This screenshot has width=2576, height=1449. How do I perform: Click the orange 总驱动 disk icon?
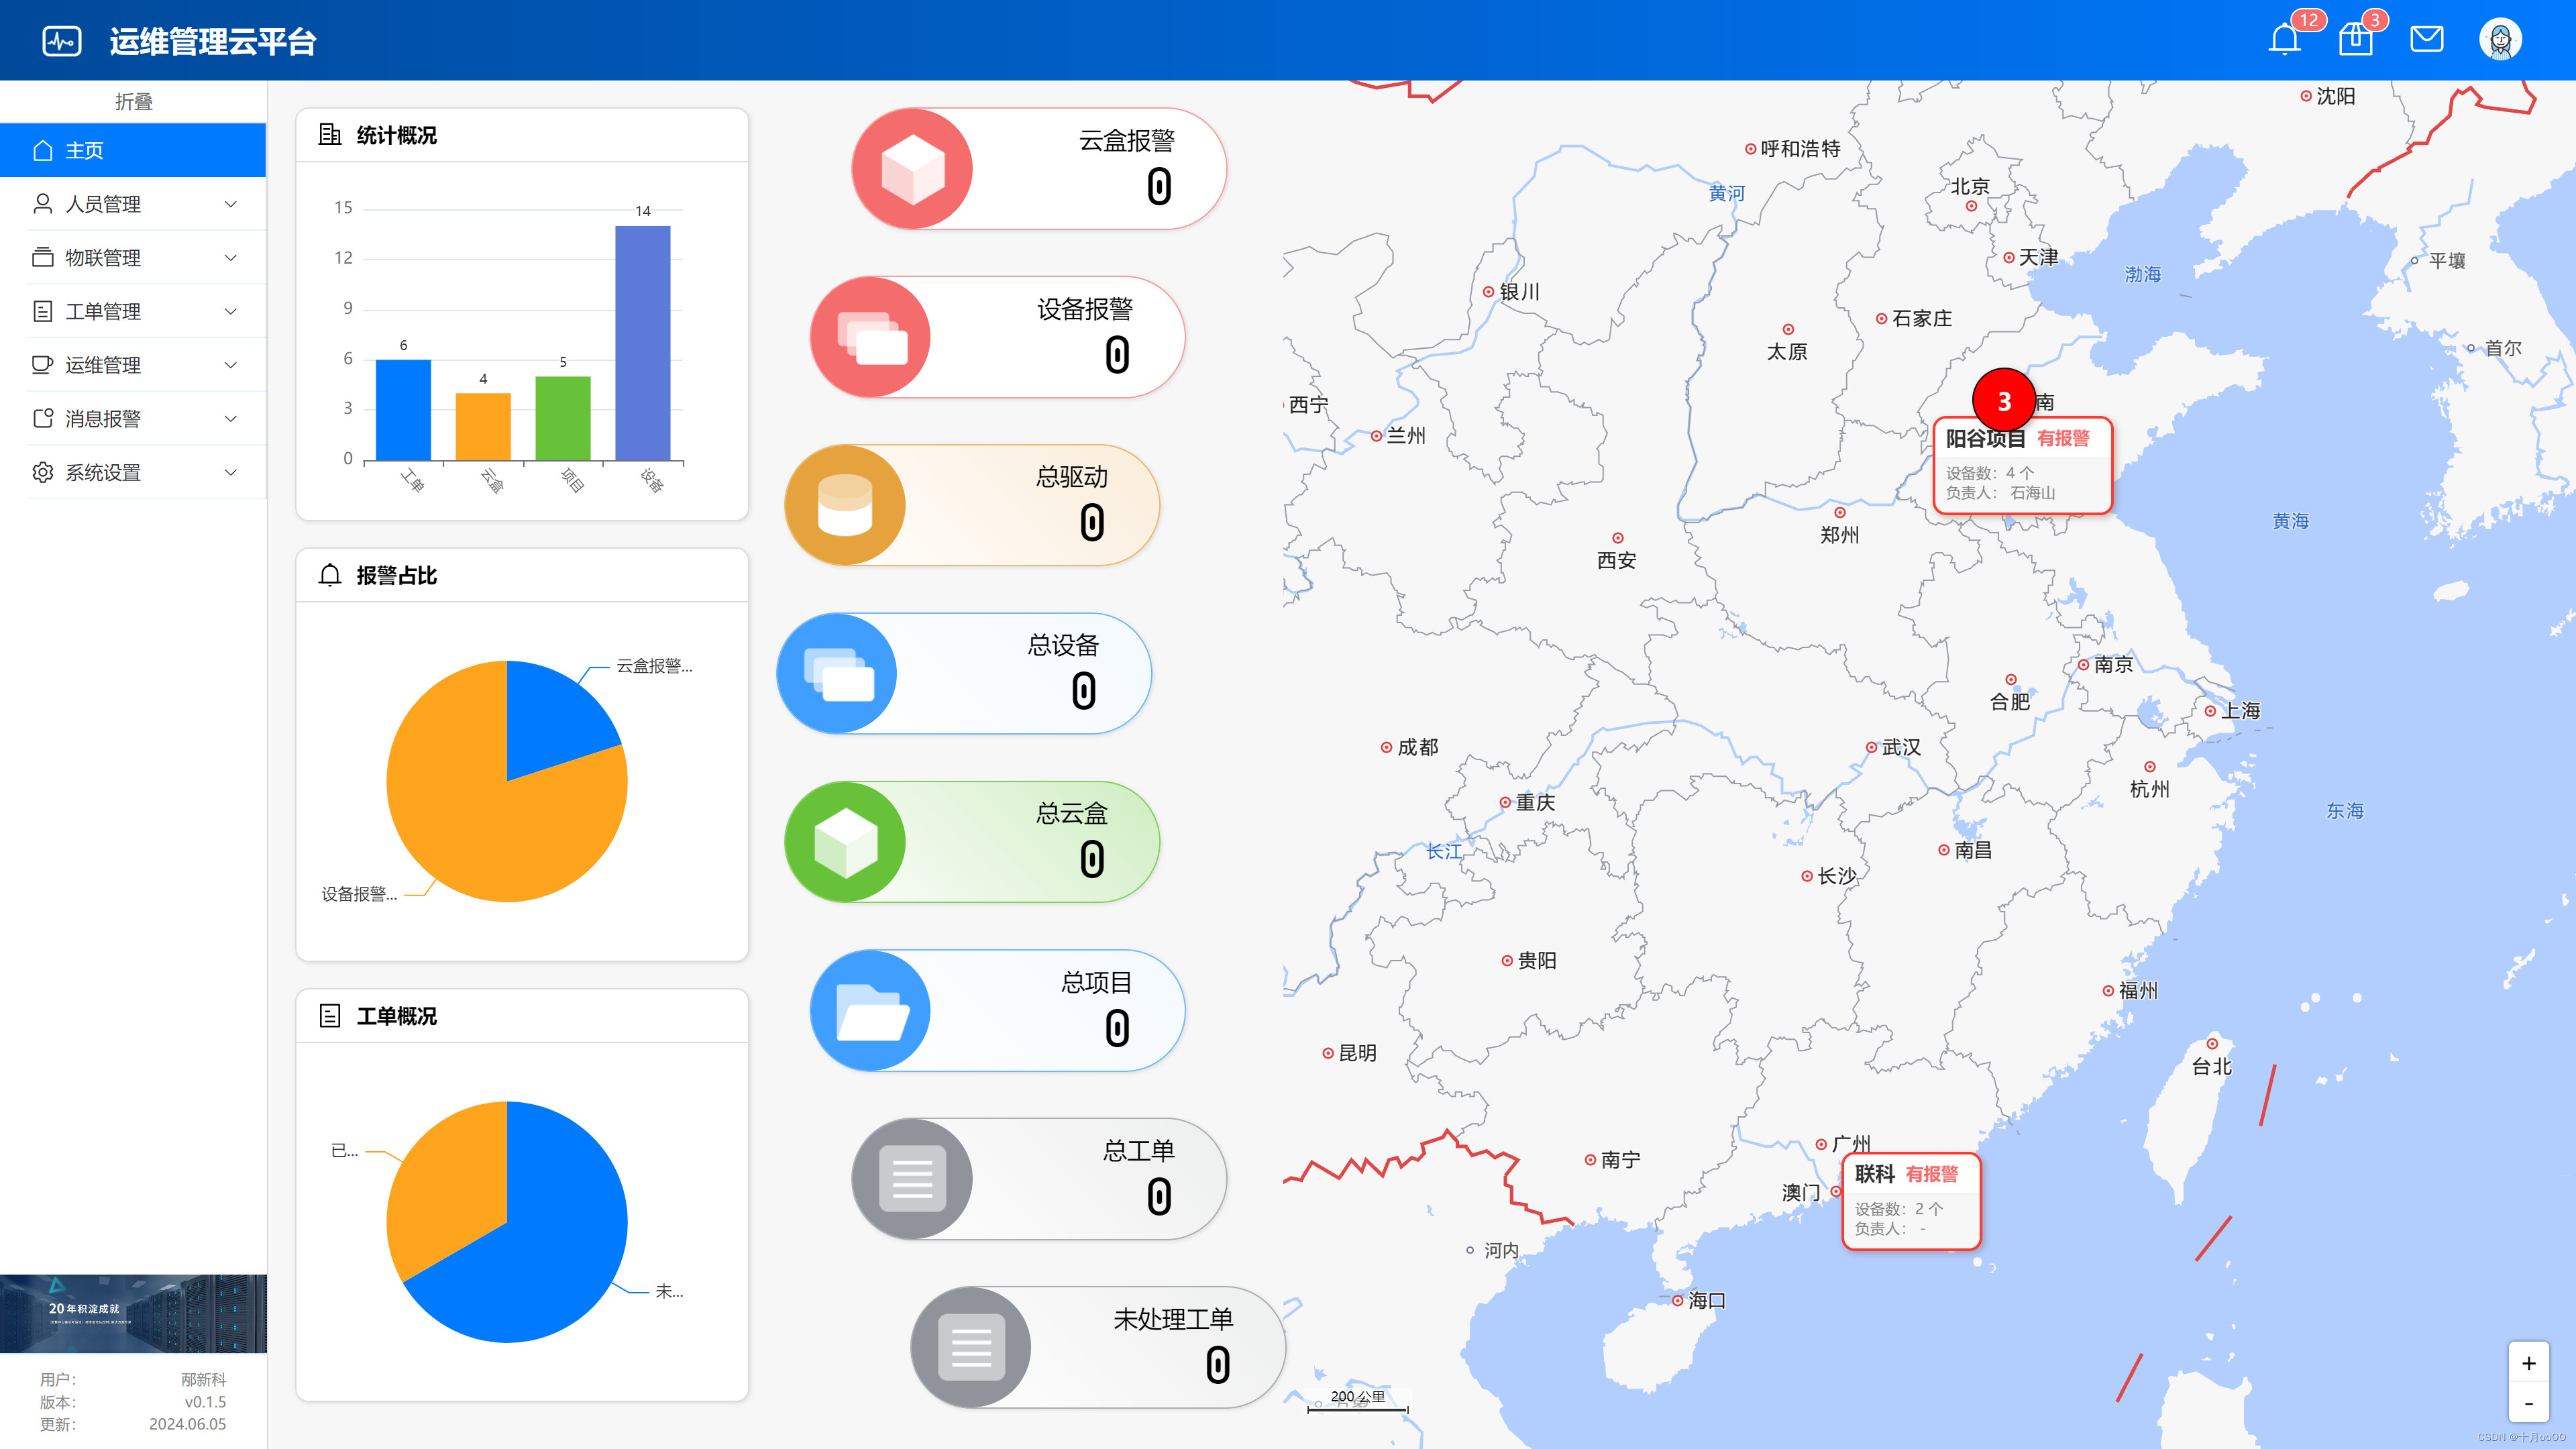point(845,506)
